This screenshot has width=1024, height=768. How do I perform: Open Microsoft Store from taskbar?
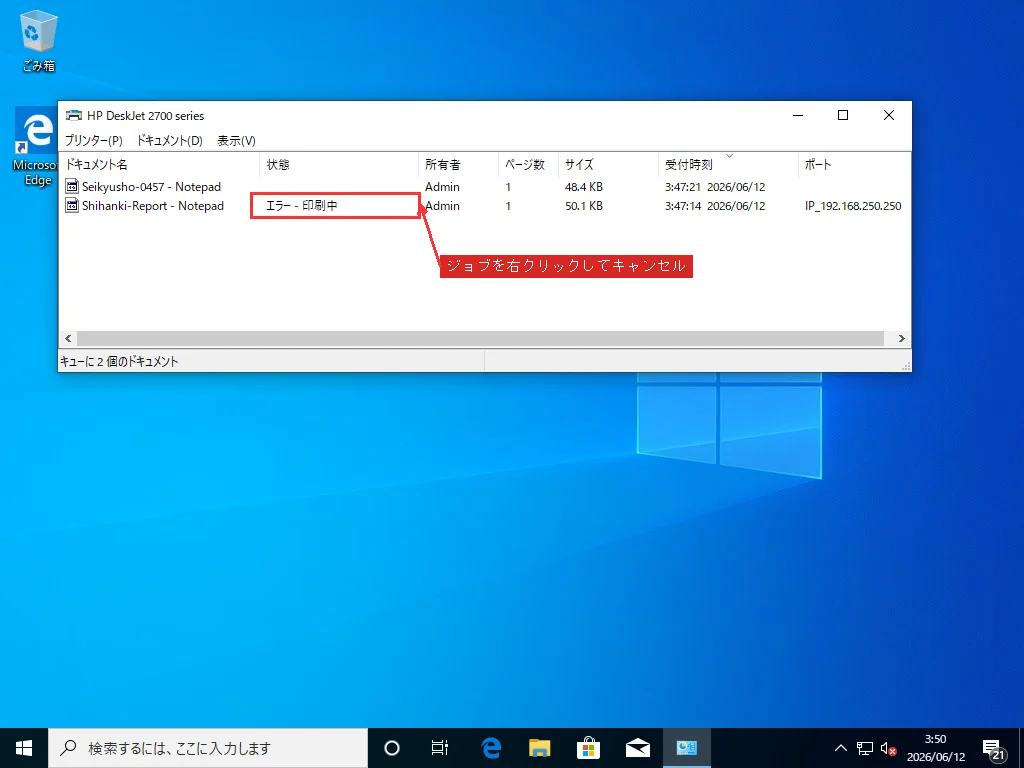click(x=588, y=748)
